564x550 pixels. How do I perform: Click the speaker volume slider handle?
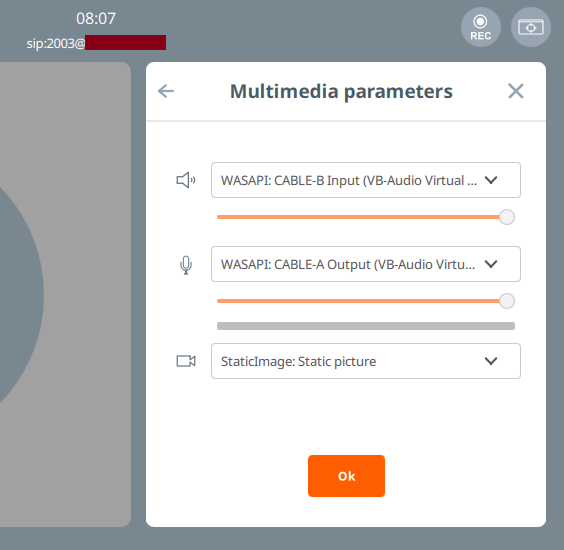click(507, 217)
